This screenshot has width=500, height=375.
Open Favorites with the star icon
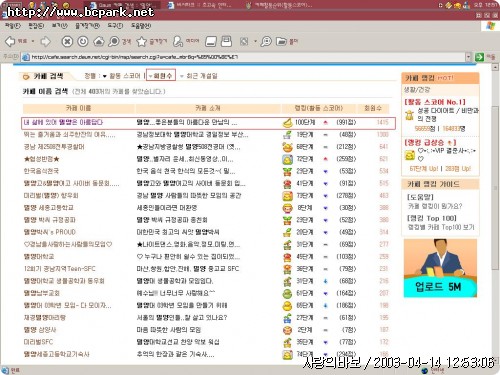141,41
